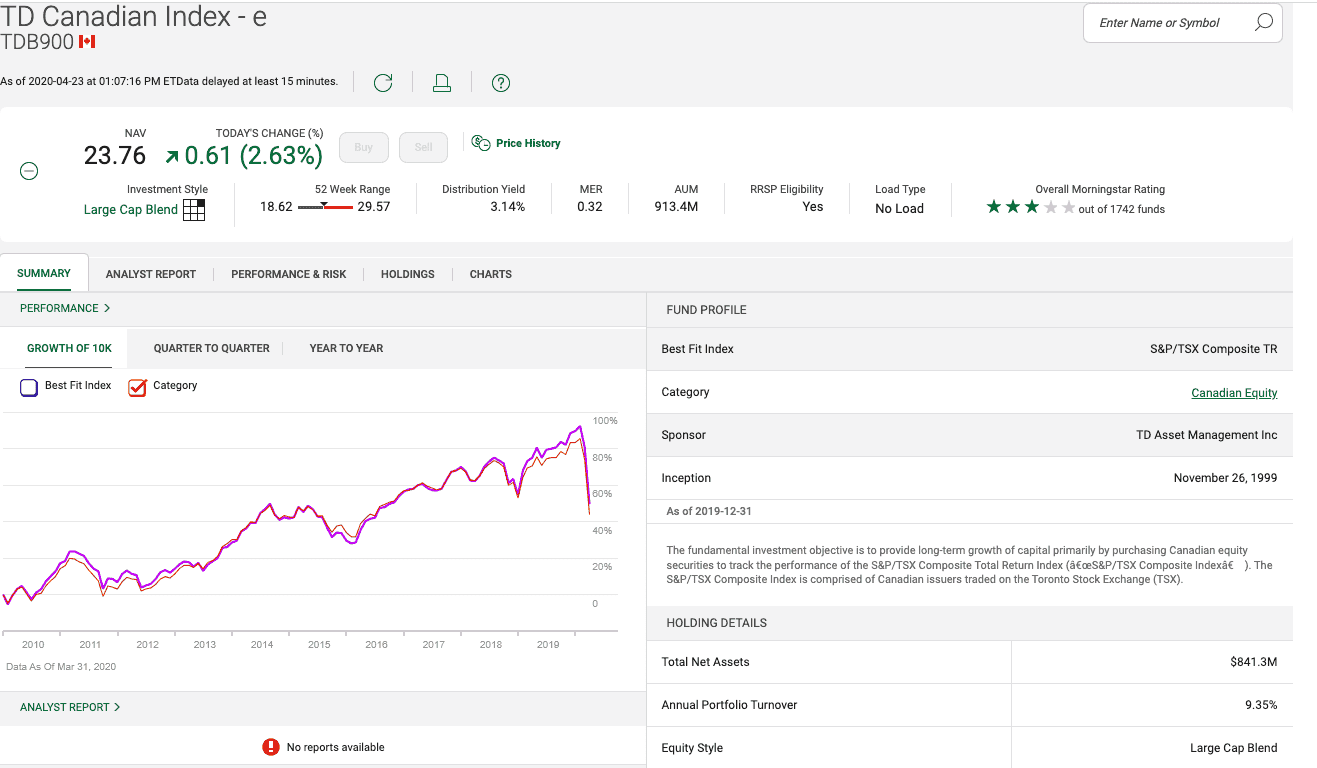1317x768 pixels.
Task: Click the investment style box grid icon
Action: pyautogui.click(x=194, y=210)
